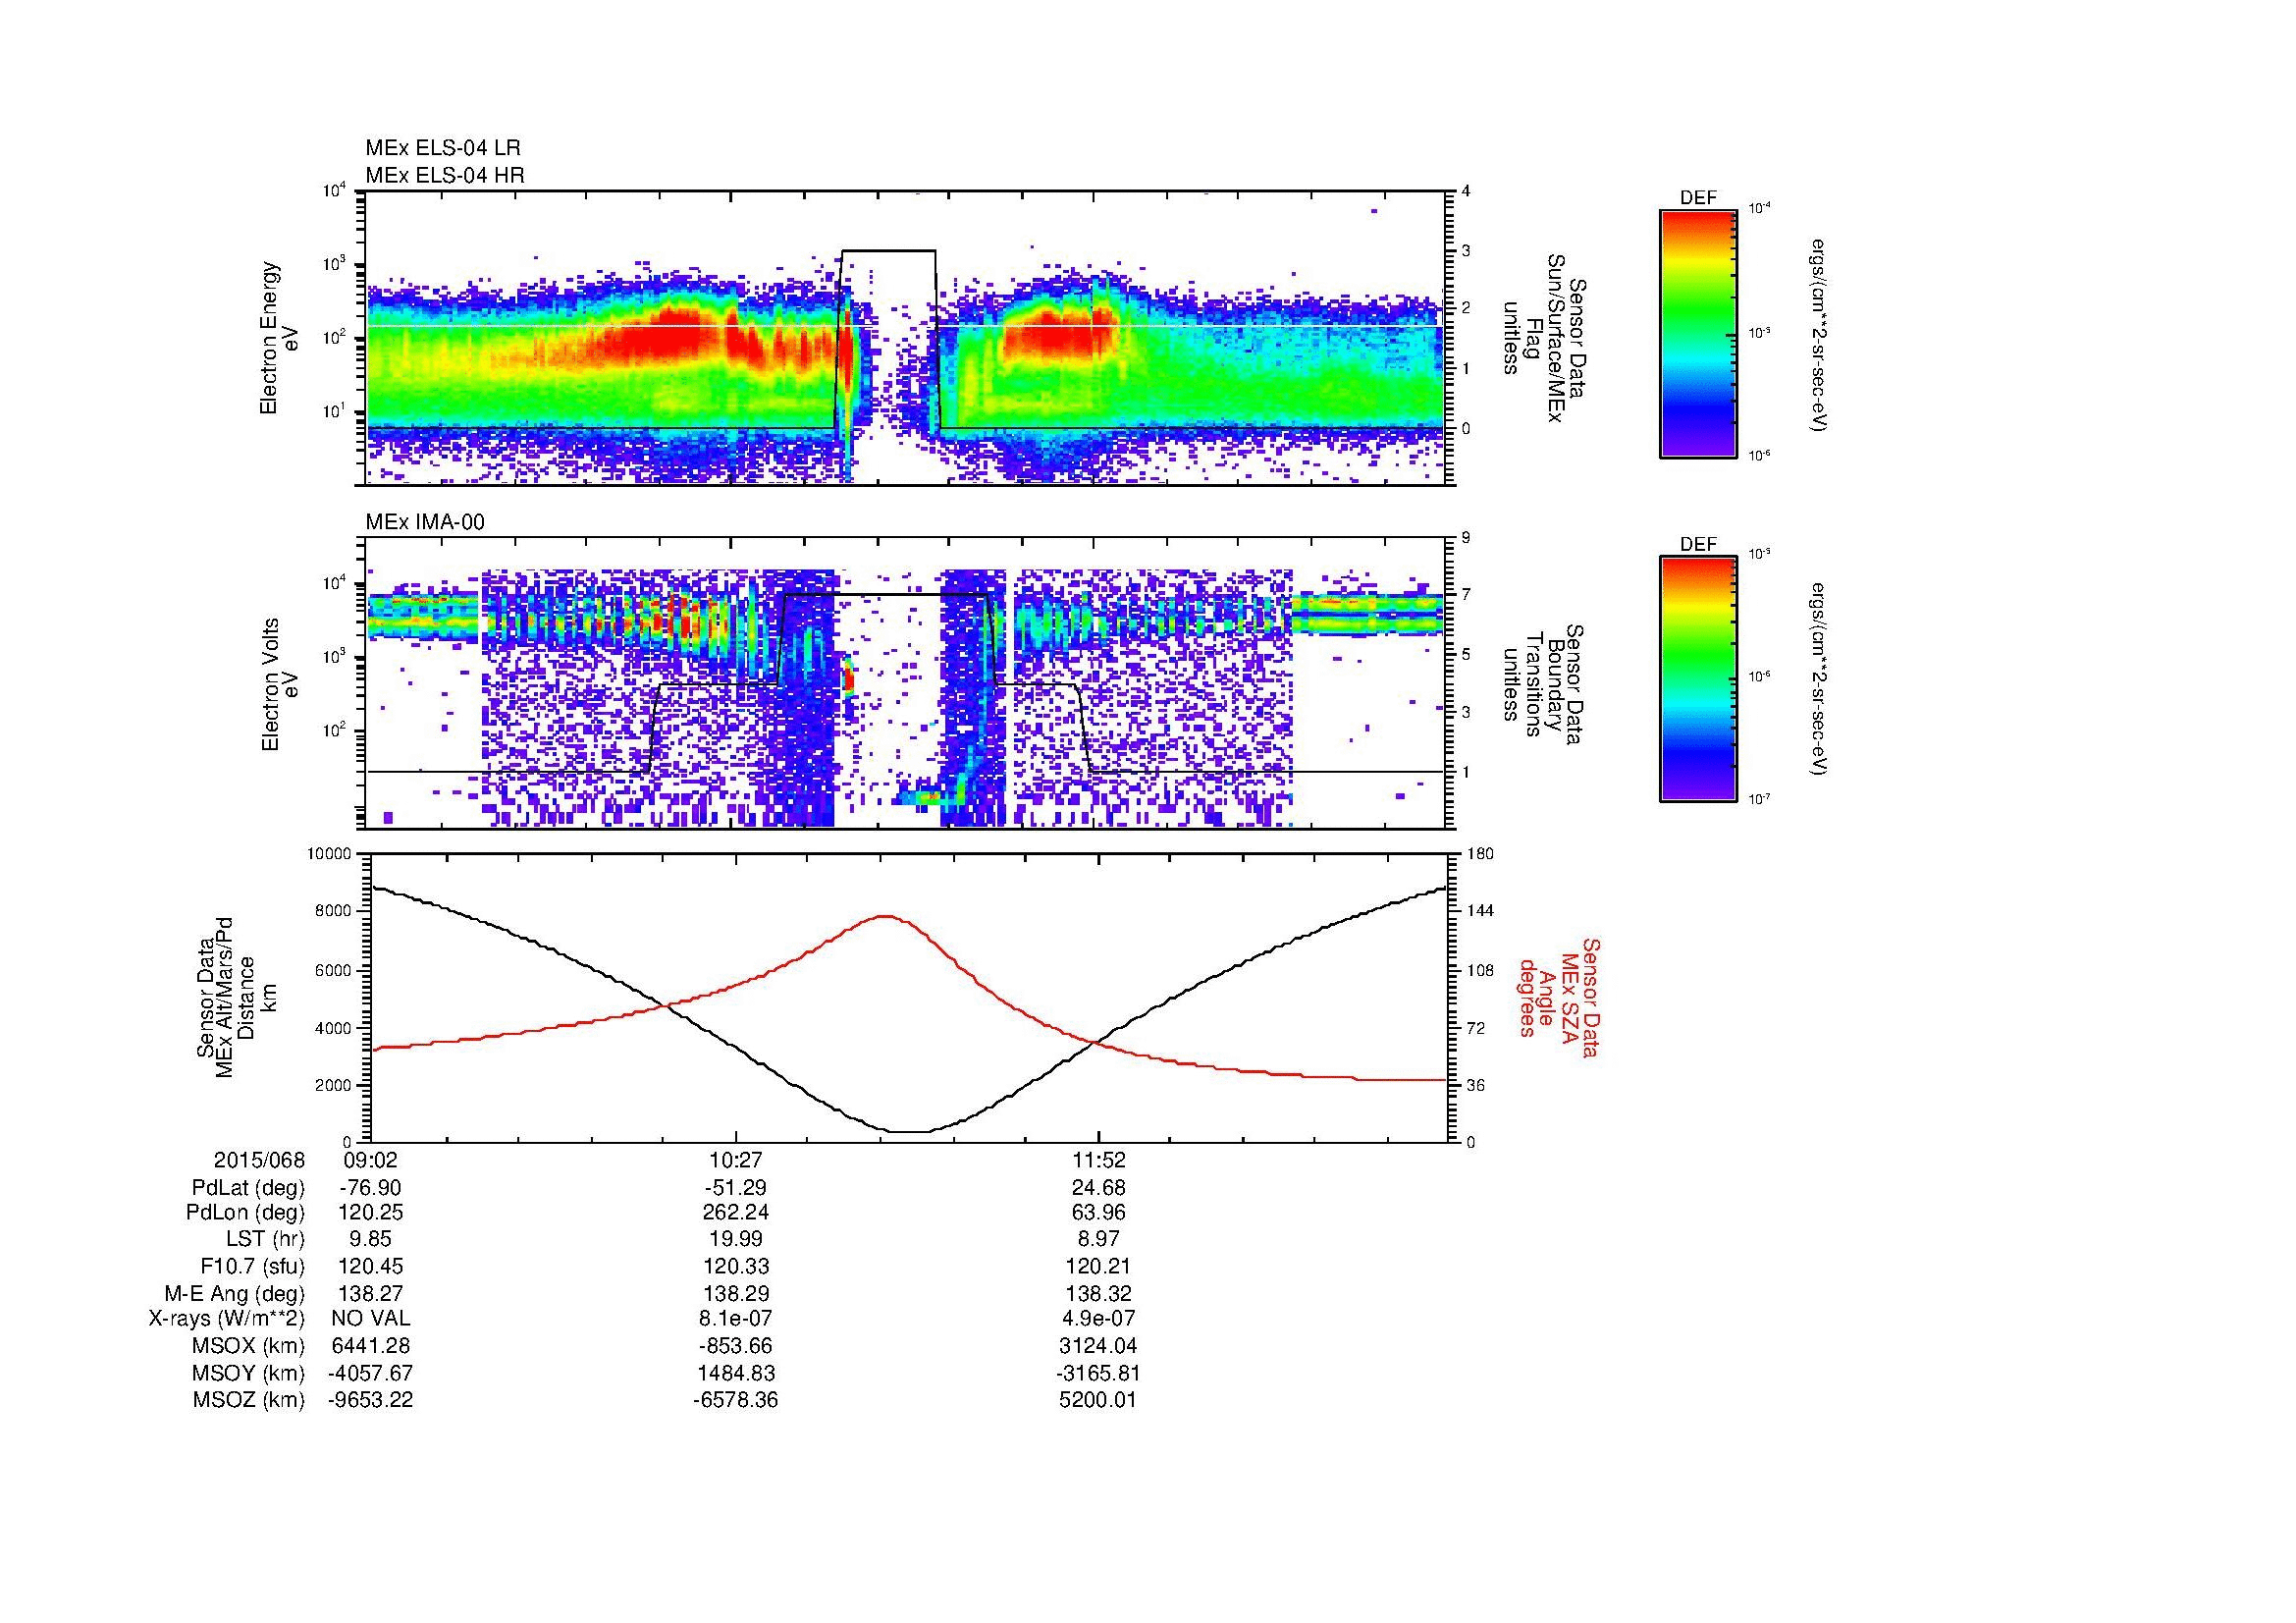The height and width of the screenshot is (1623, 2296).
Task: Click the MSOZ value '-9653.22'
Action: [x=370, y=1401]
